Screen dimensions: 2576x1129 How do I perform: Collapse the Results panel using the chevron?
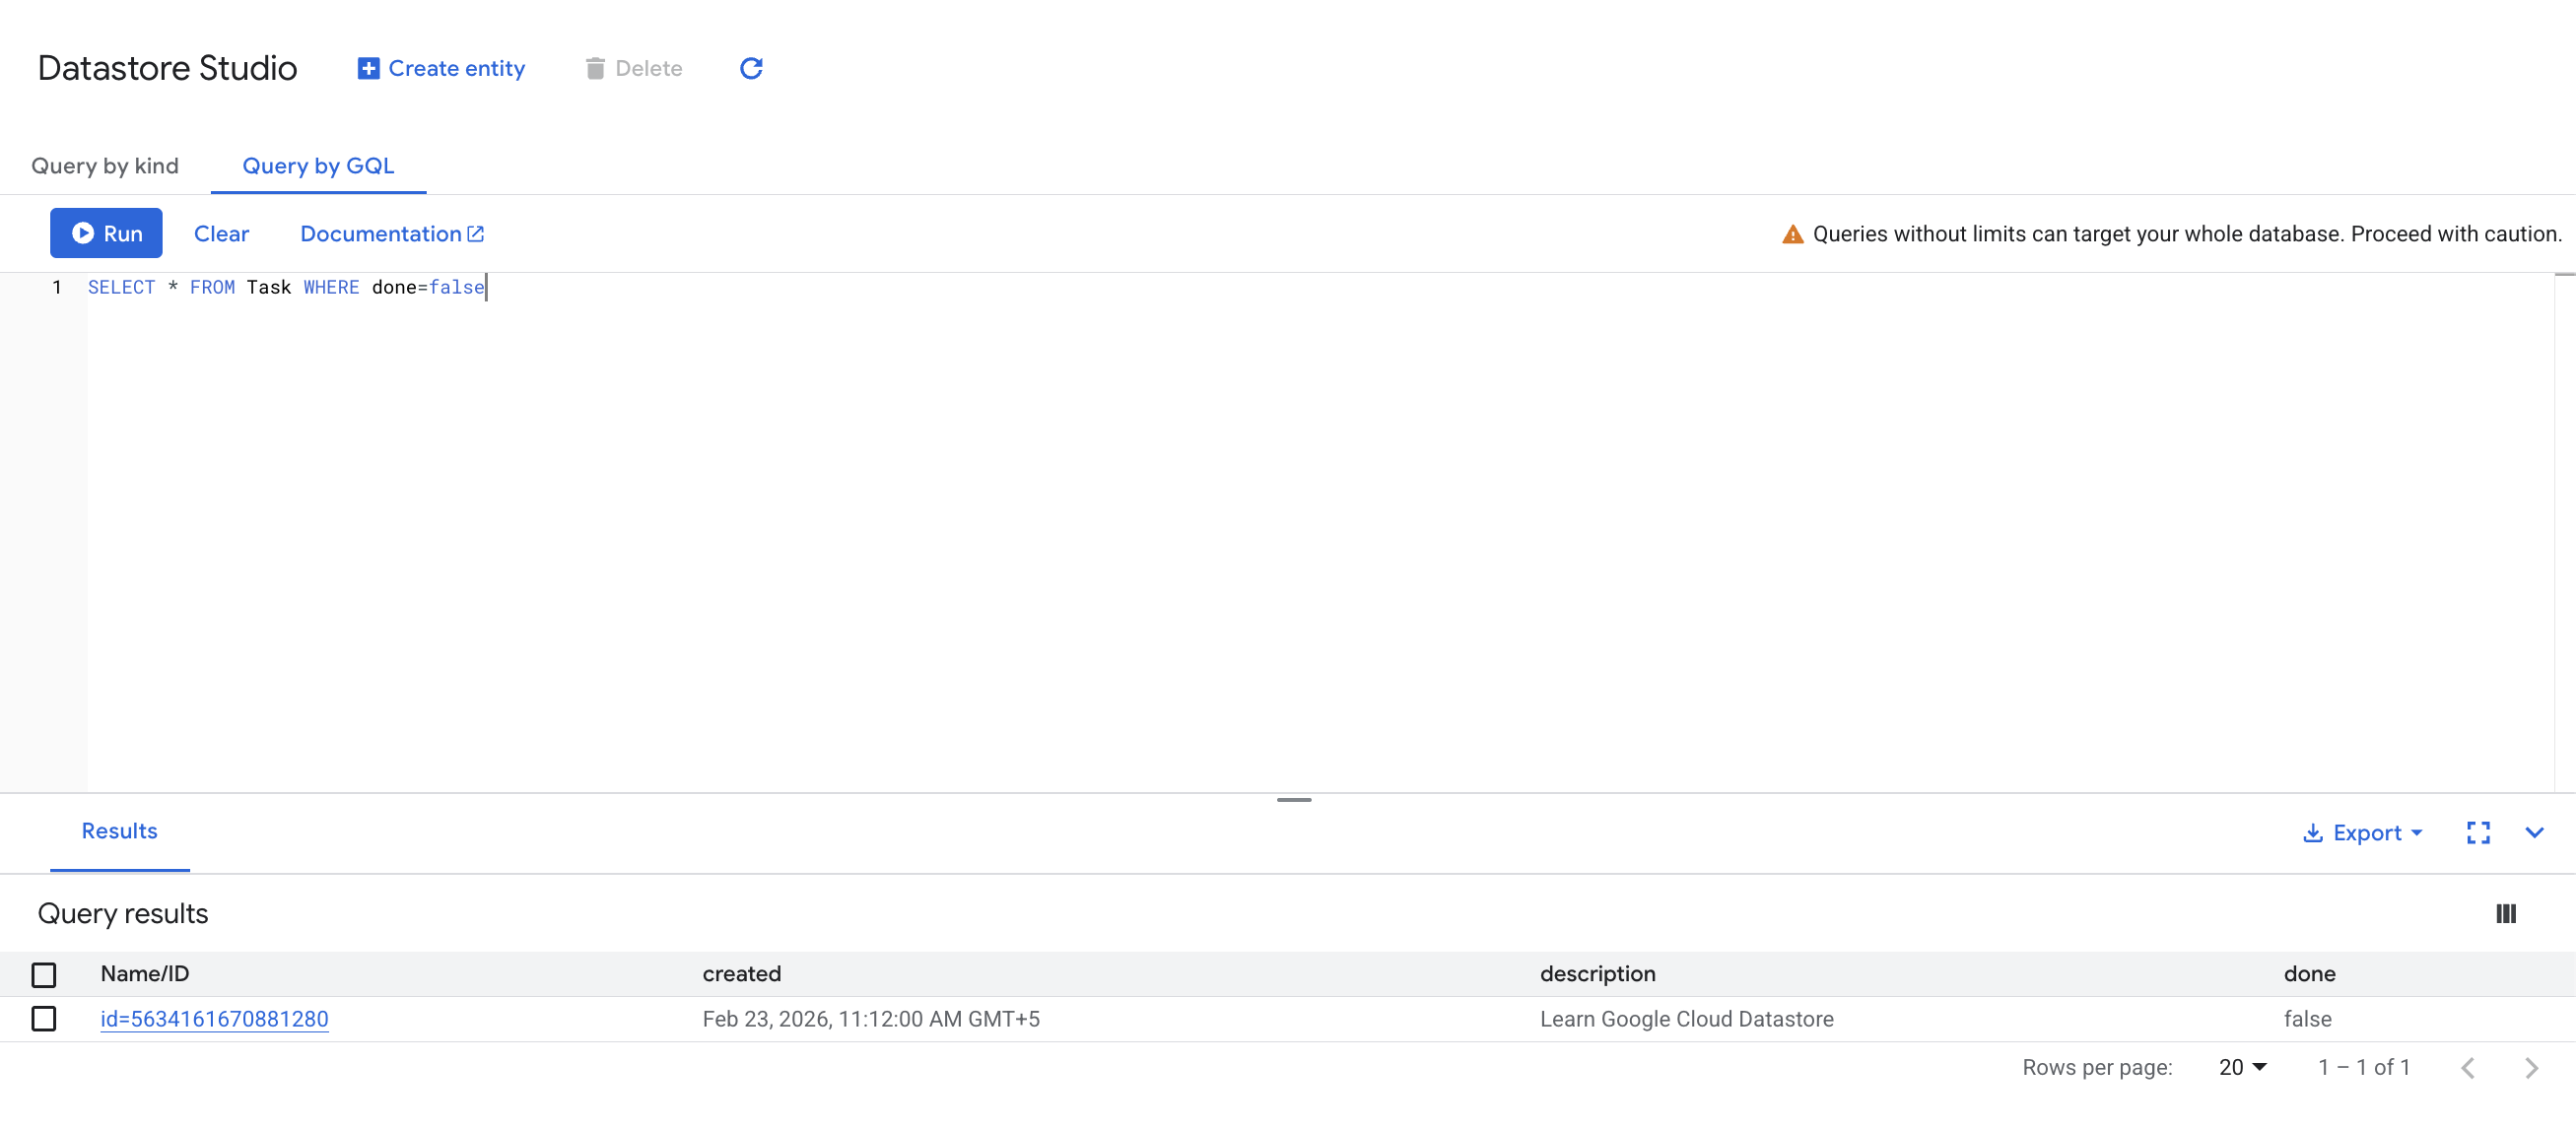click(2535, 832)
